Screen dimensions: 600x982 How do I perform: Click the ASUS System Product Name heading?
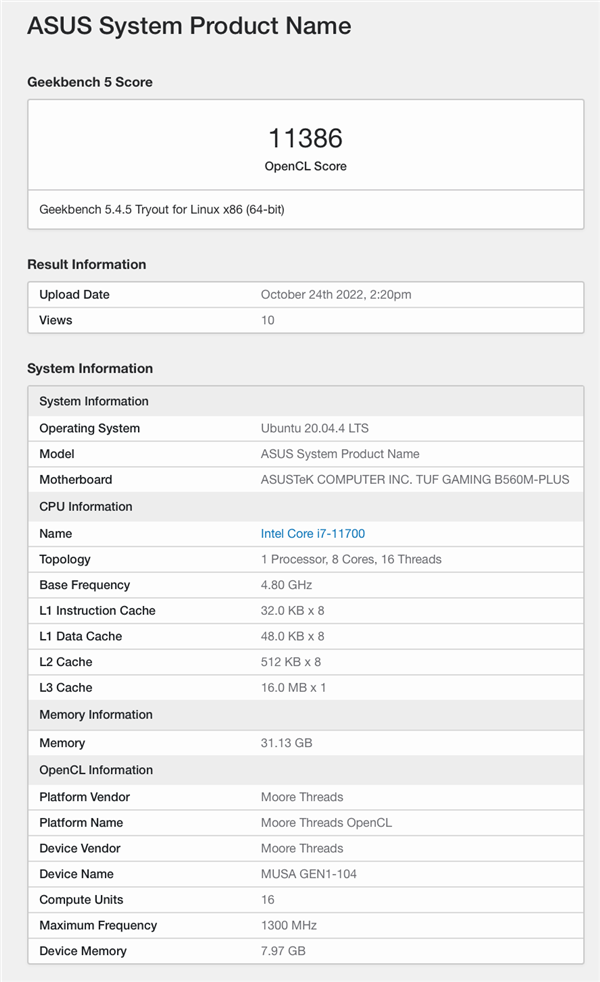pyautogui.click(x=189, y=26)
